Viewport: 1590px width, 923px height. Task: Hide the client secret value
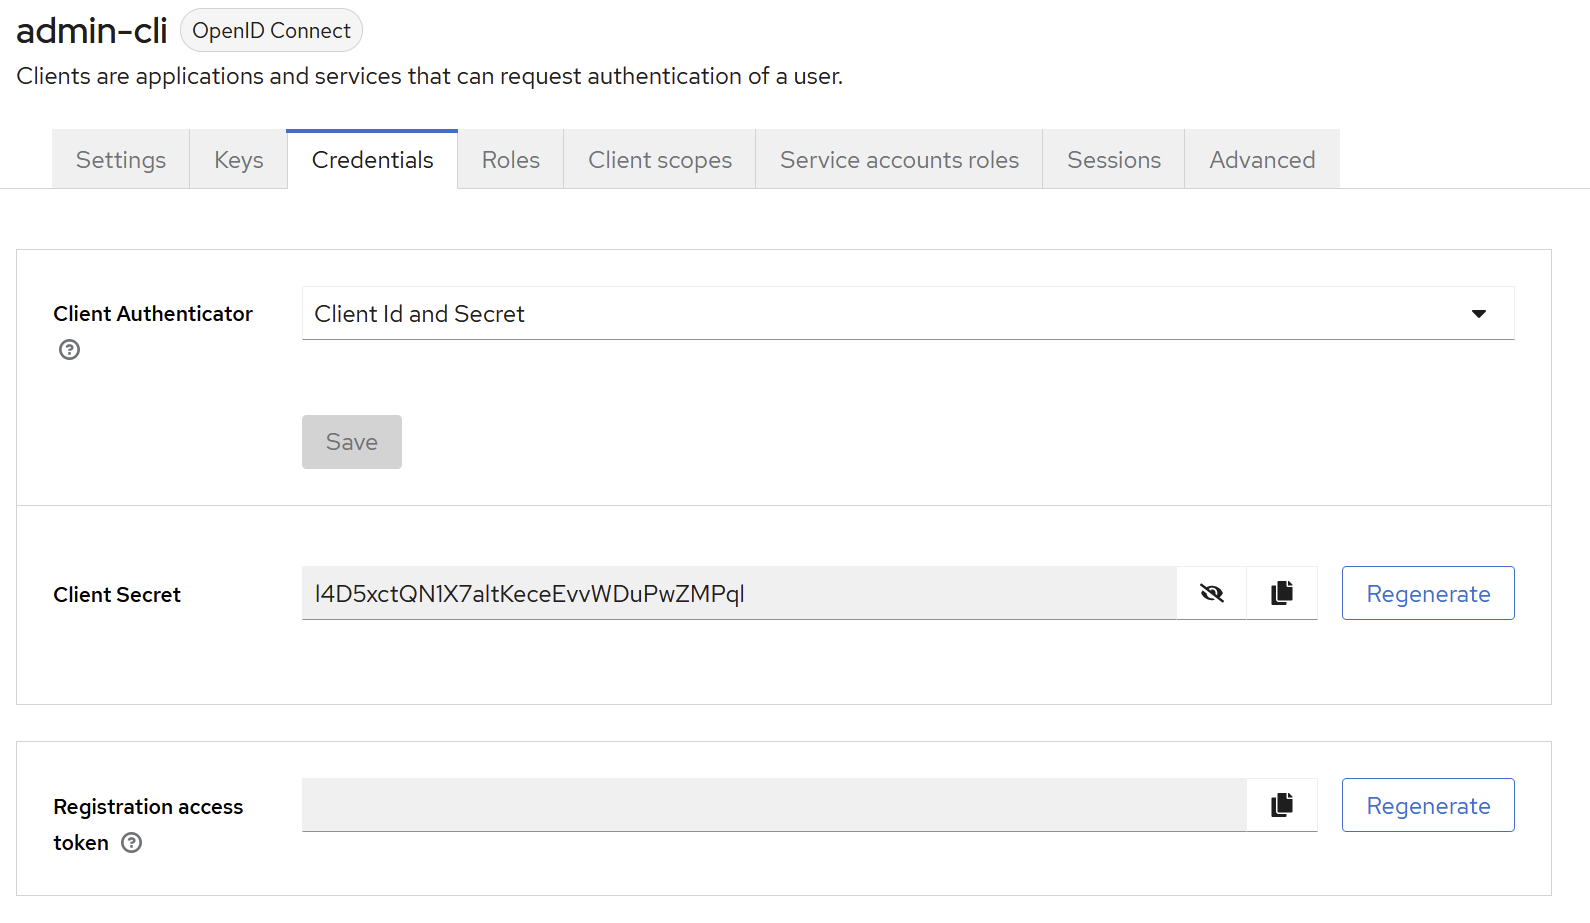(x=1211, y=593)
